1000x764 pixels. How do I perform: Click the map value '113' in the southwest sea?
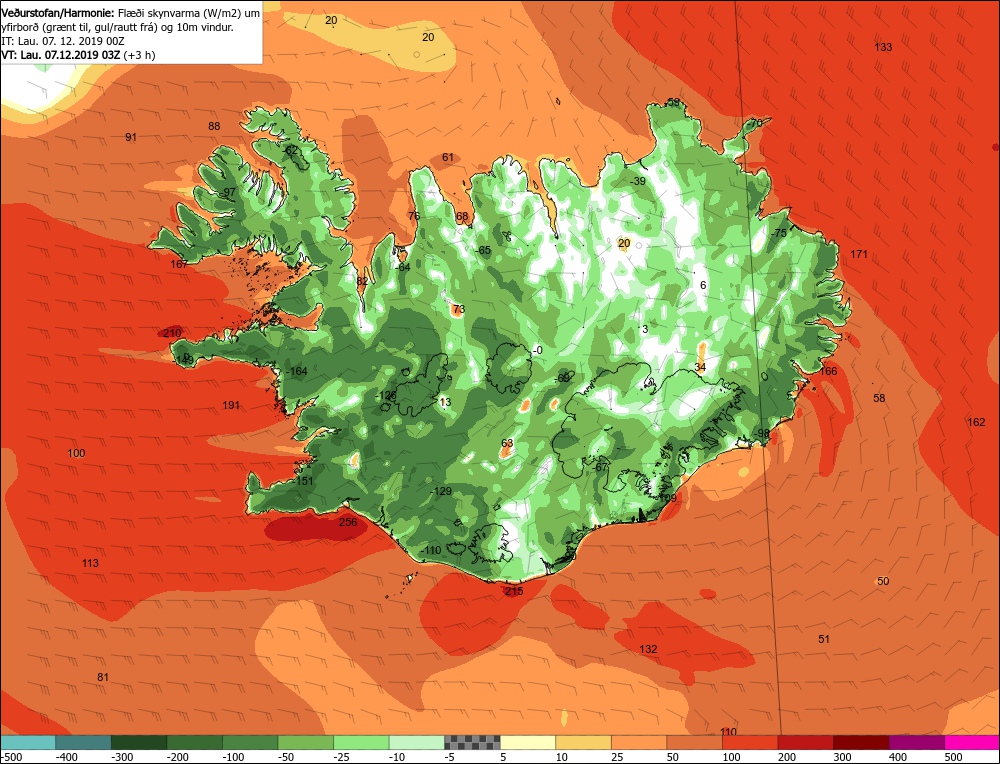click(x=91, y=563)
